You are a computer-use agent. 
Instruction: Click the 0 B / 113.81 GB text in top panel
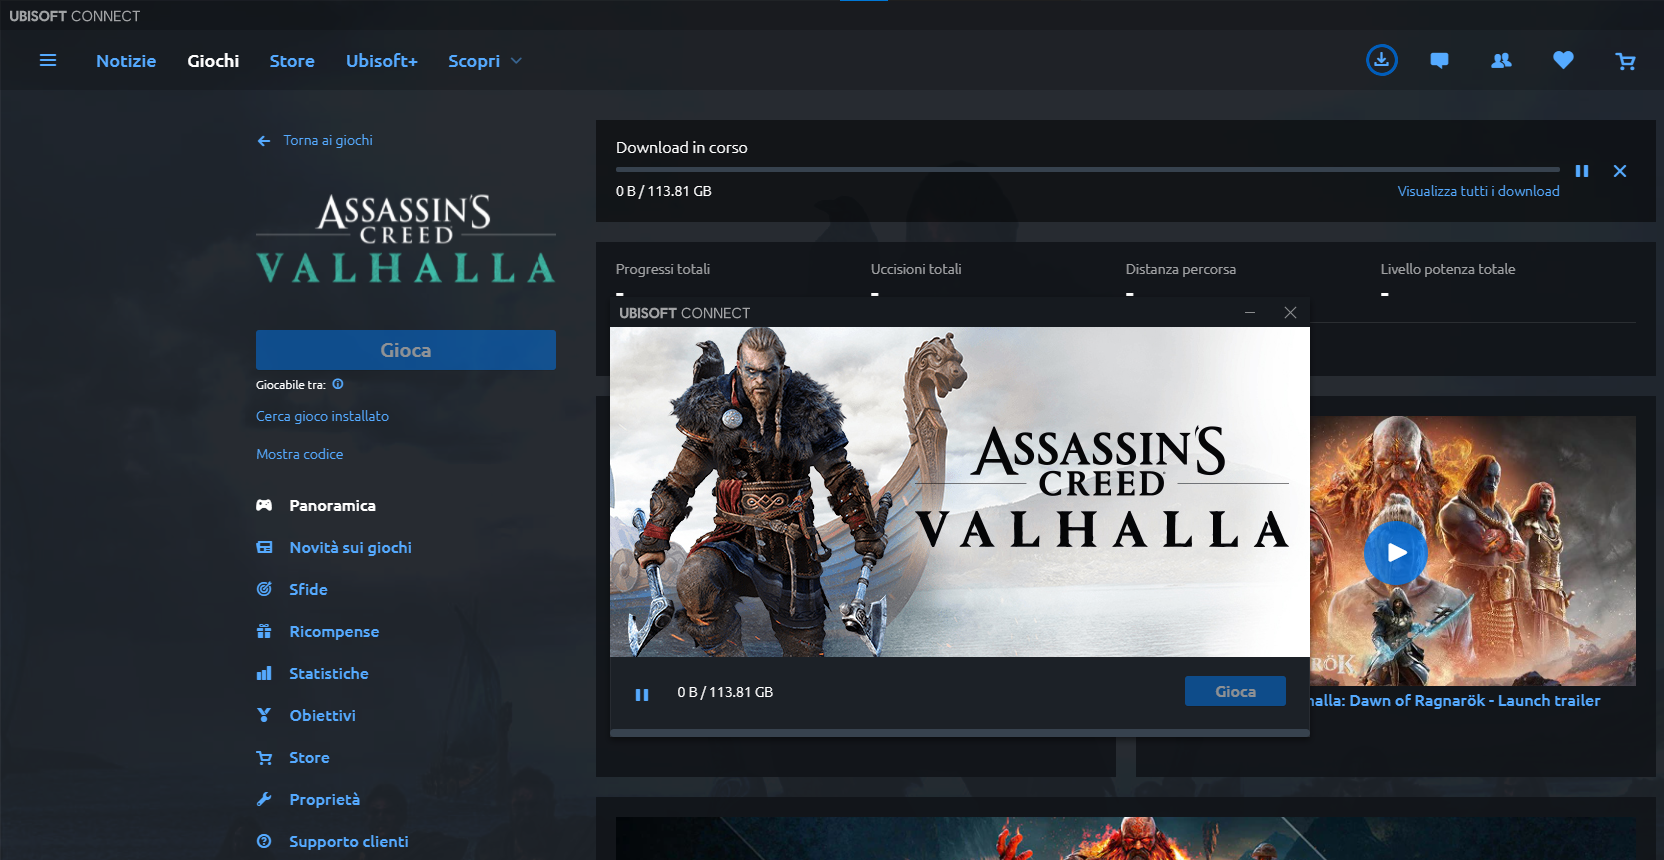tap(664, 191)
